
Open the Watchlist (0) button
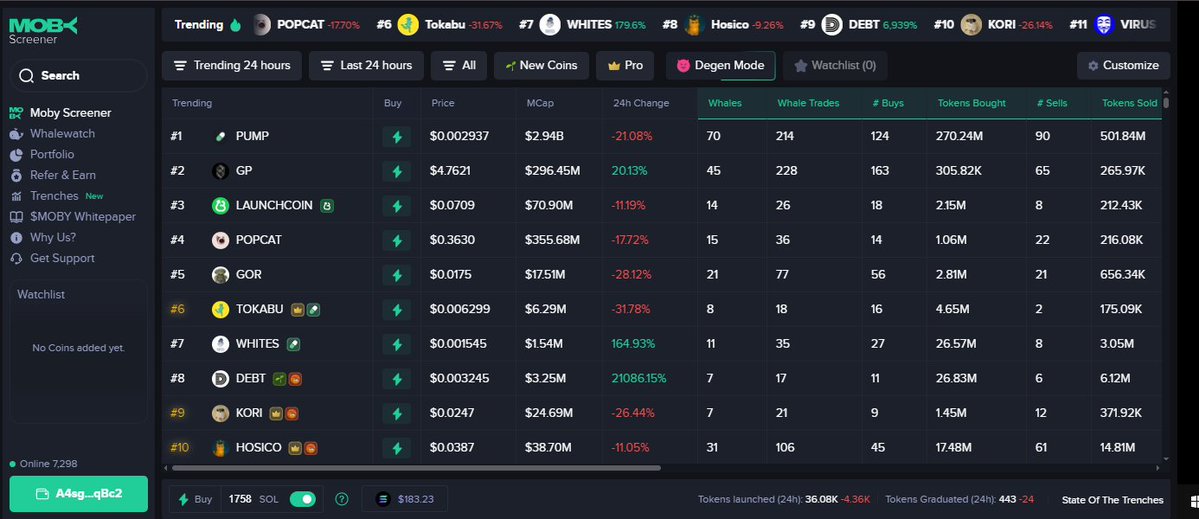pos(835,66)
